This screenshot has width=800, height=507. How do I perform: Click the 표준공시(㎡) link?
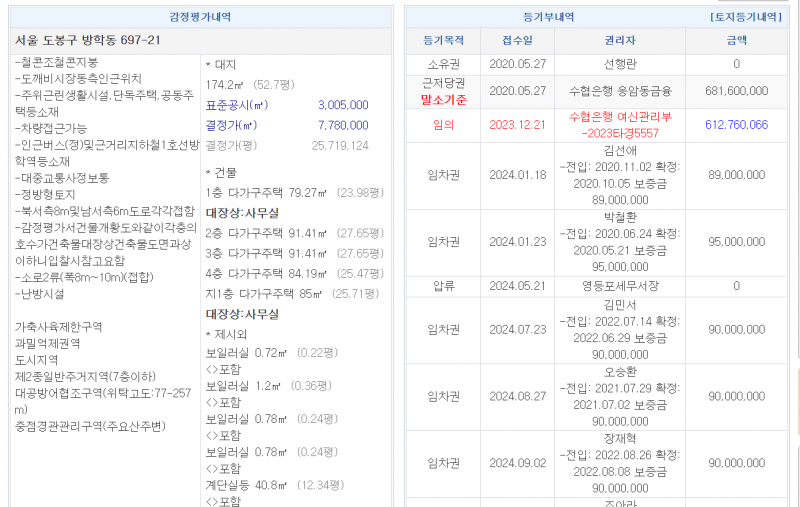(236, 105)
